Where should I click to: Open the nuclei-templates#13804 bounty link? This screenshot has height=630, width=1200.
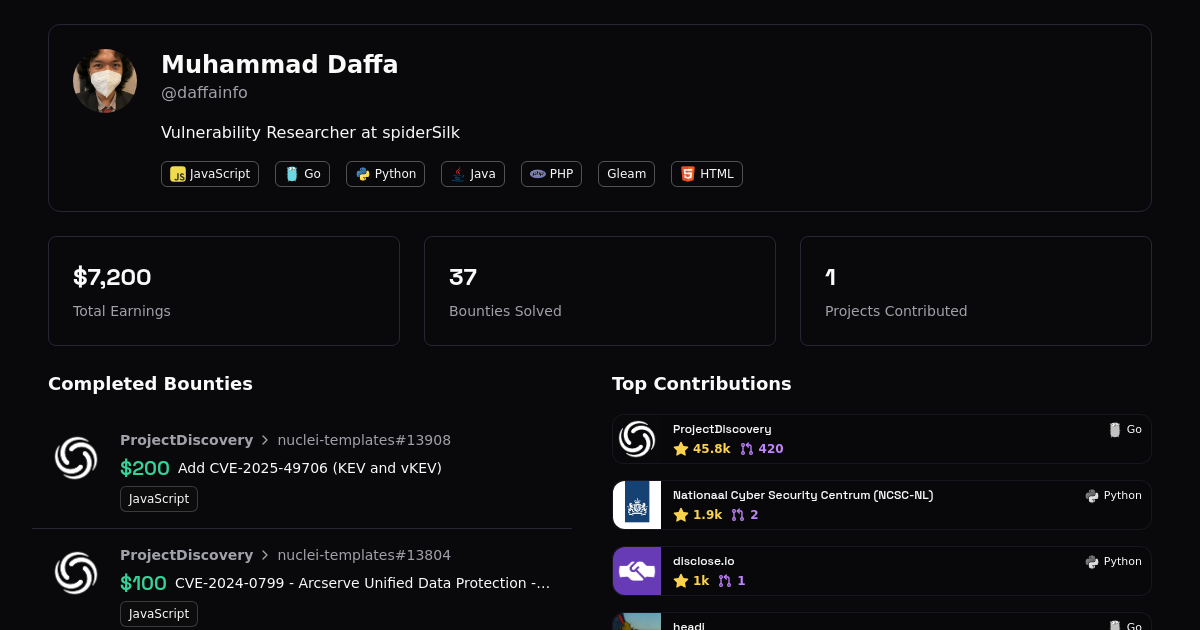(x=364, y=555)
